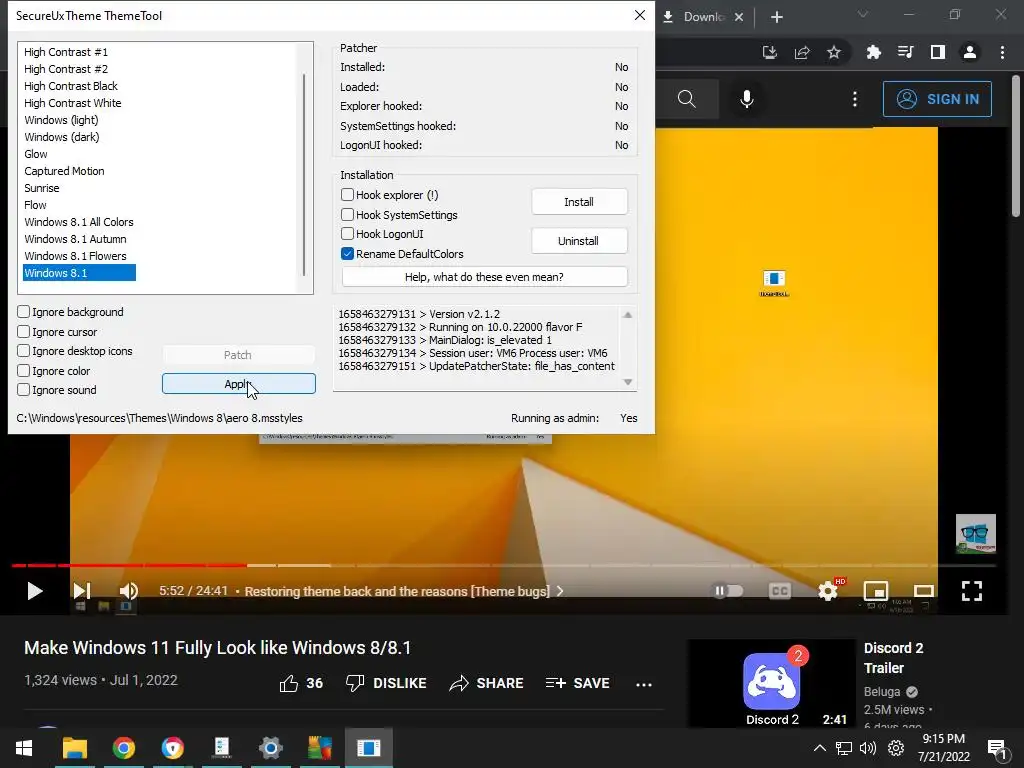The width and height of the screenshot is (1024, 768).
Task: Toggle closed captions CC icon
Action: [x=780, y=591]
